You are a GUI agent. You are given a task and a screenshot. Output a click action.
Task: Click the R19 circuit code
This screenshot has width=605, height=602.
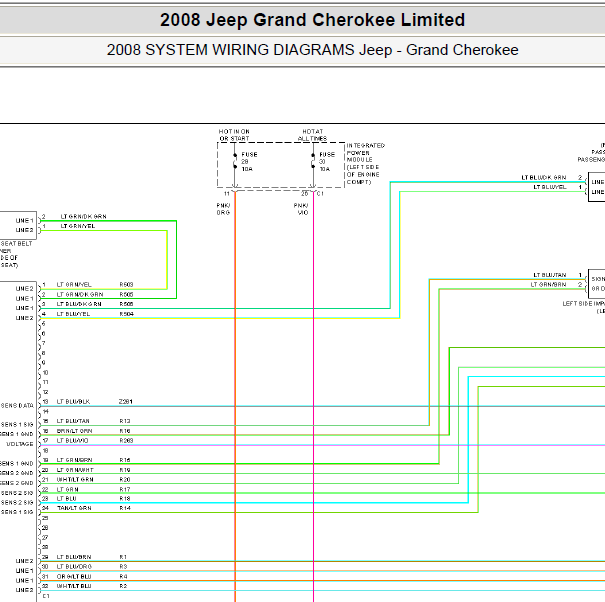125,470
